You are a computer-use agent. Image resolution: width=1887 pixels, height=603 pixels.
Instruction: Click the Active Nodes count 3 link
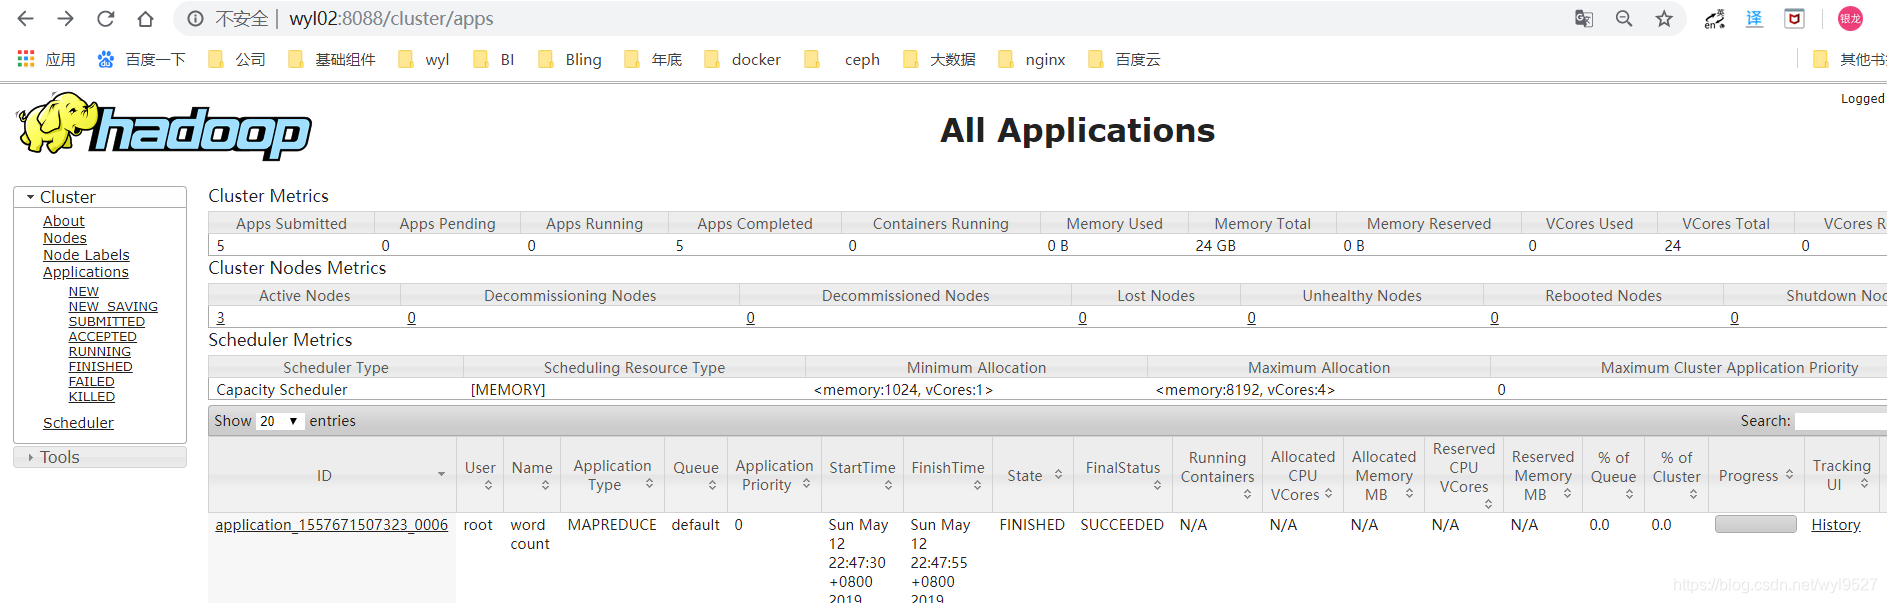(x=221, y=318)
